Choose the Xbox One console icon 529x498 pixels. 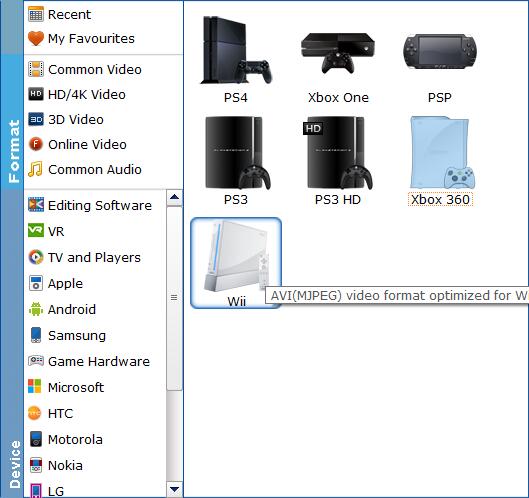pyautogui.click(x=338, y=53)
